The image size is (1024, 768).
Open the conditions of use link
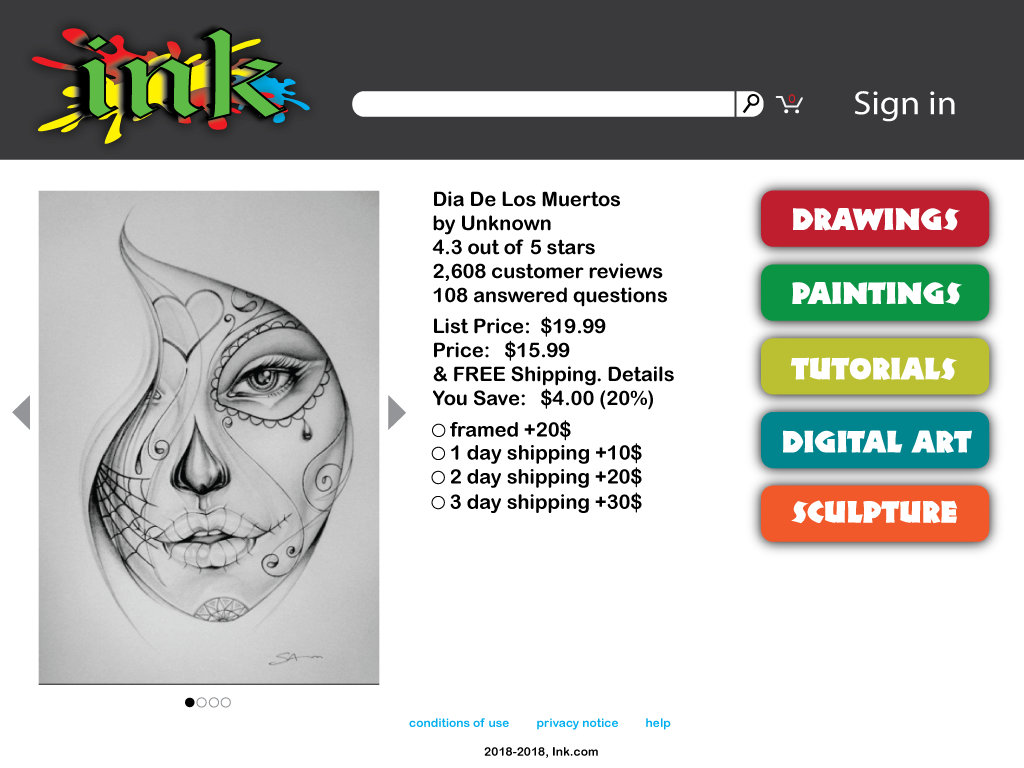click(x=458, y=723)
